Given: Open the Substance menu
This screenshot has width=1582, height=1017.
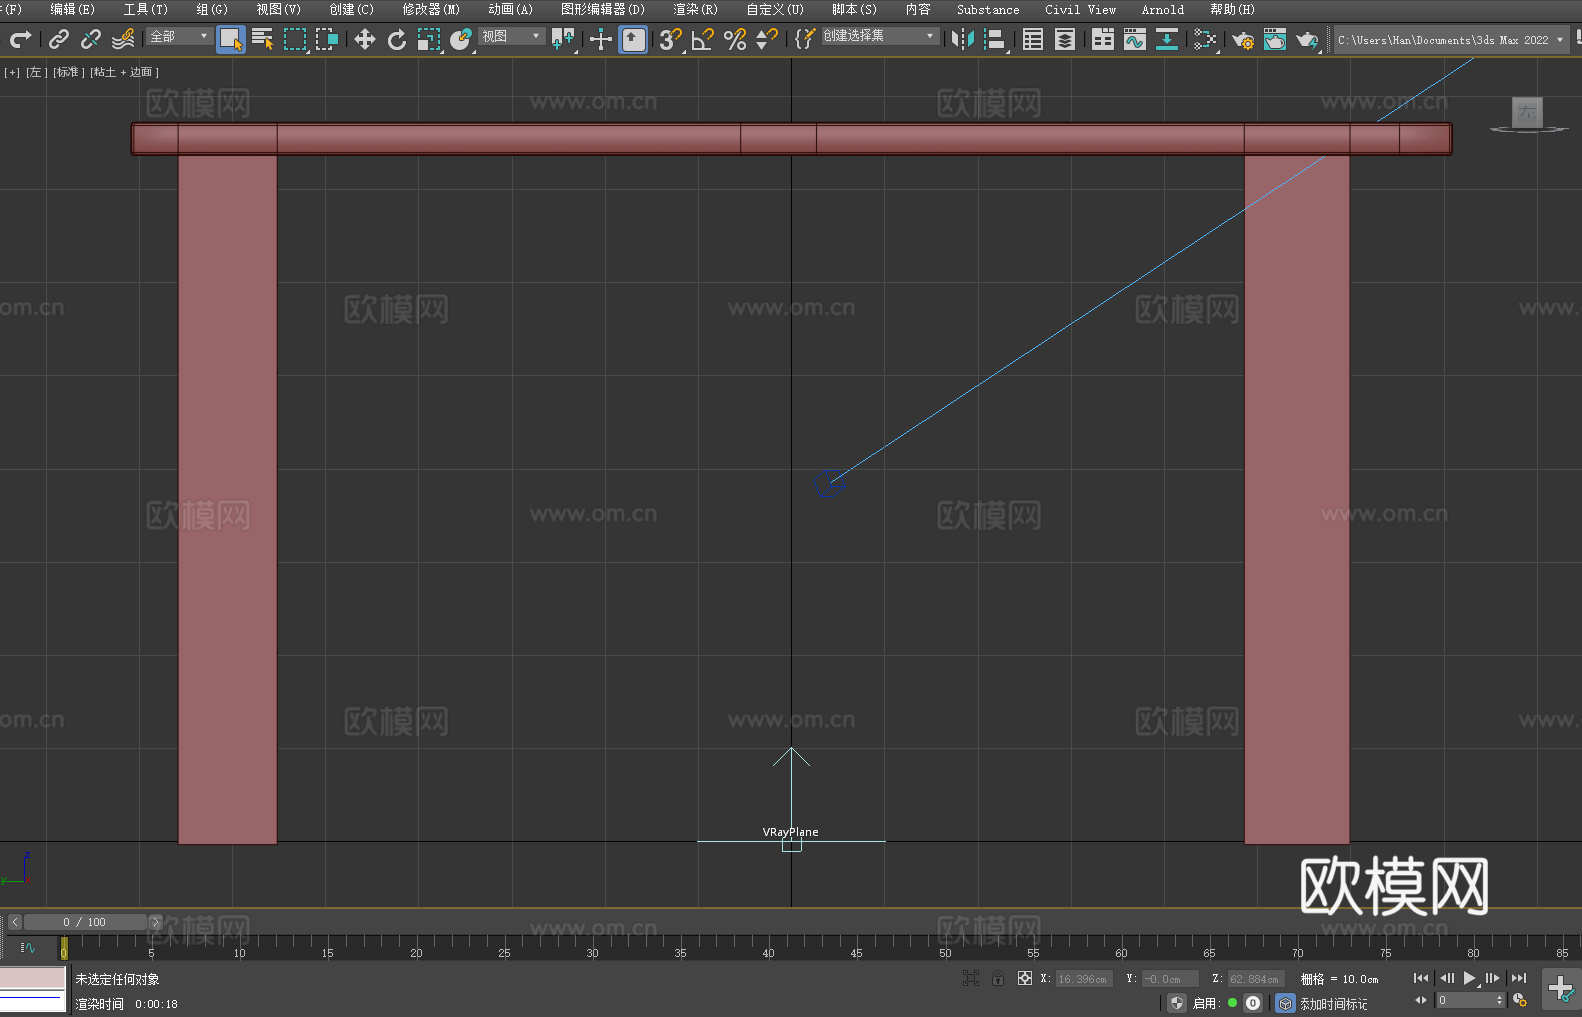Looking at the screenshot, I should (988, 9).
